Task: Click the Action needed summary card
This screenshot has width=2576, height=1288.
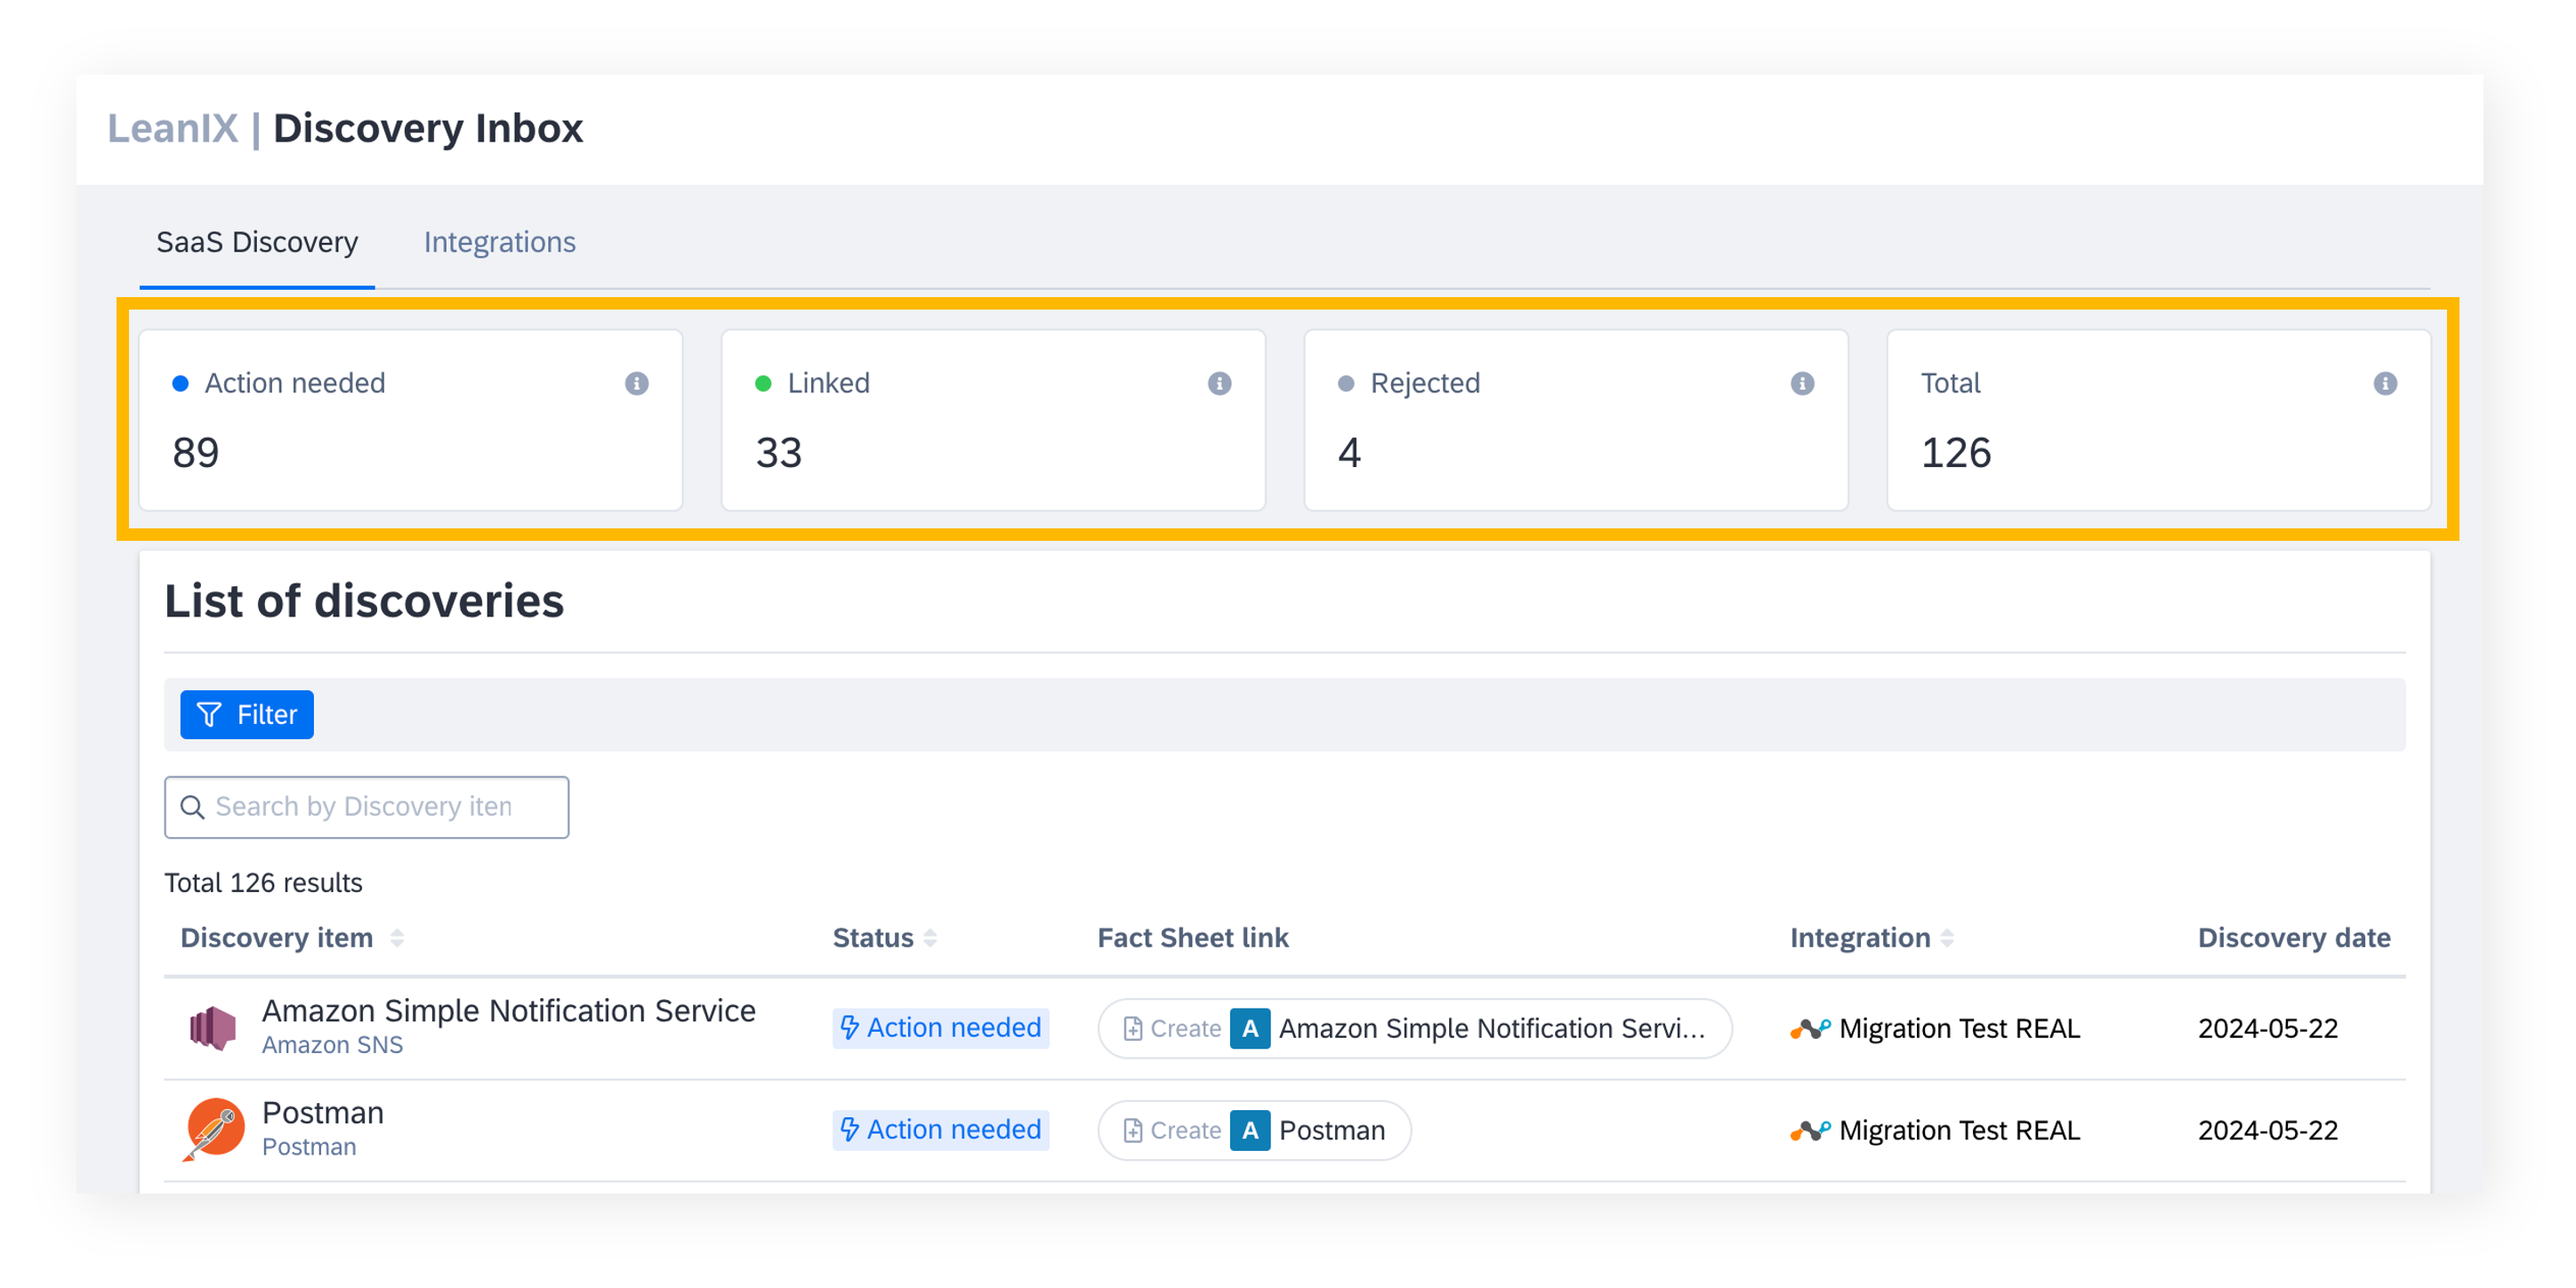Action: tap(410, 420)
